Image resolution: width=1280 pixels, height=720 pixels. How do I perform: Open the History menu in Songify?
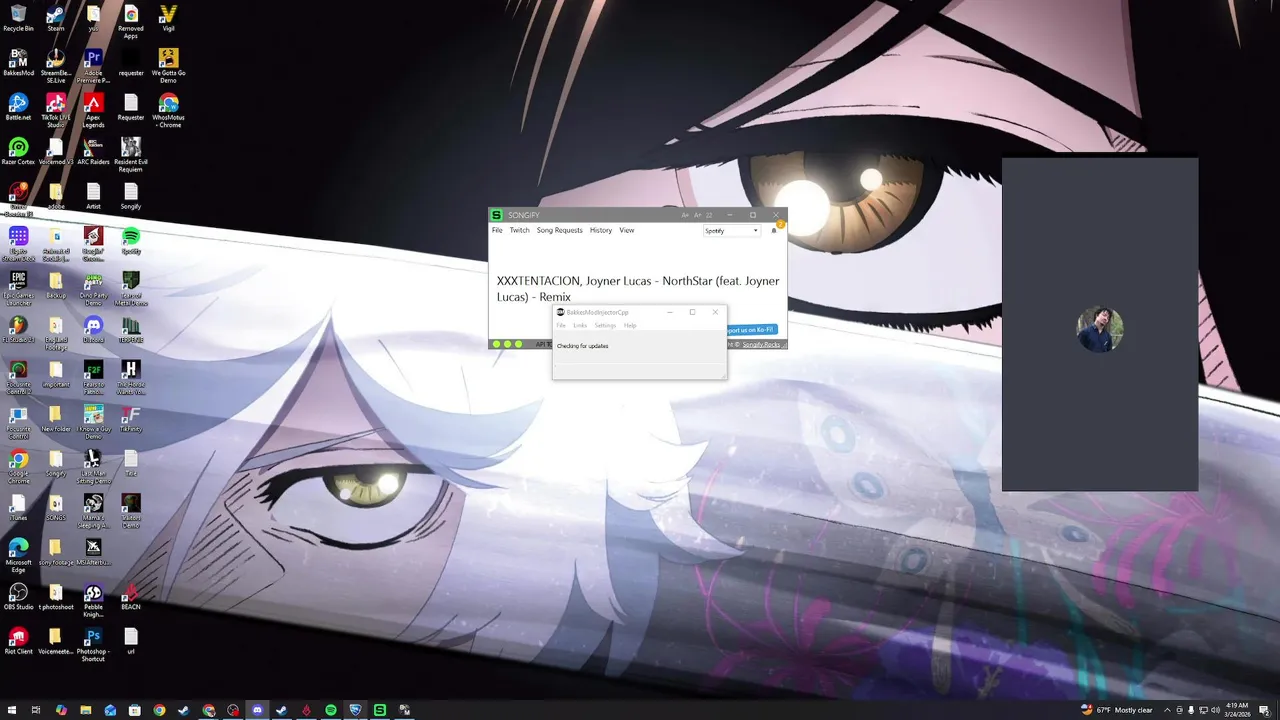(x=600, y=230)
